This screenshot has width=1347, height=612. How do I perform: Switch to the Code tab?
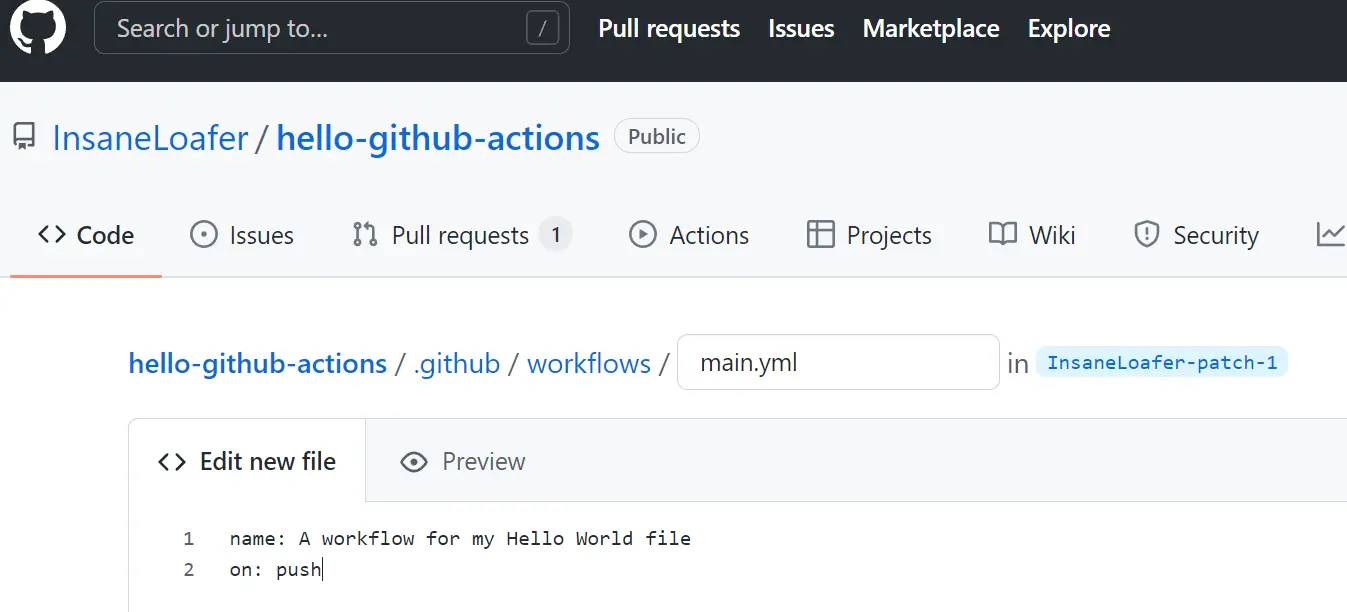86,235
